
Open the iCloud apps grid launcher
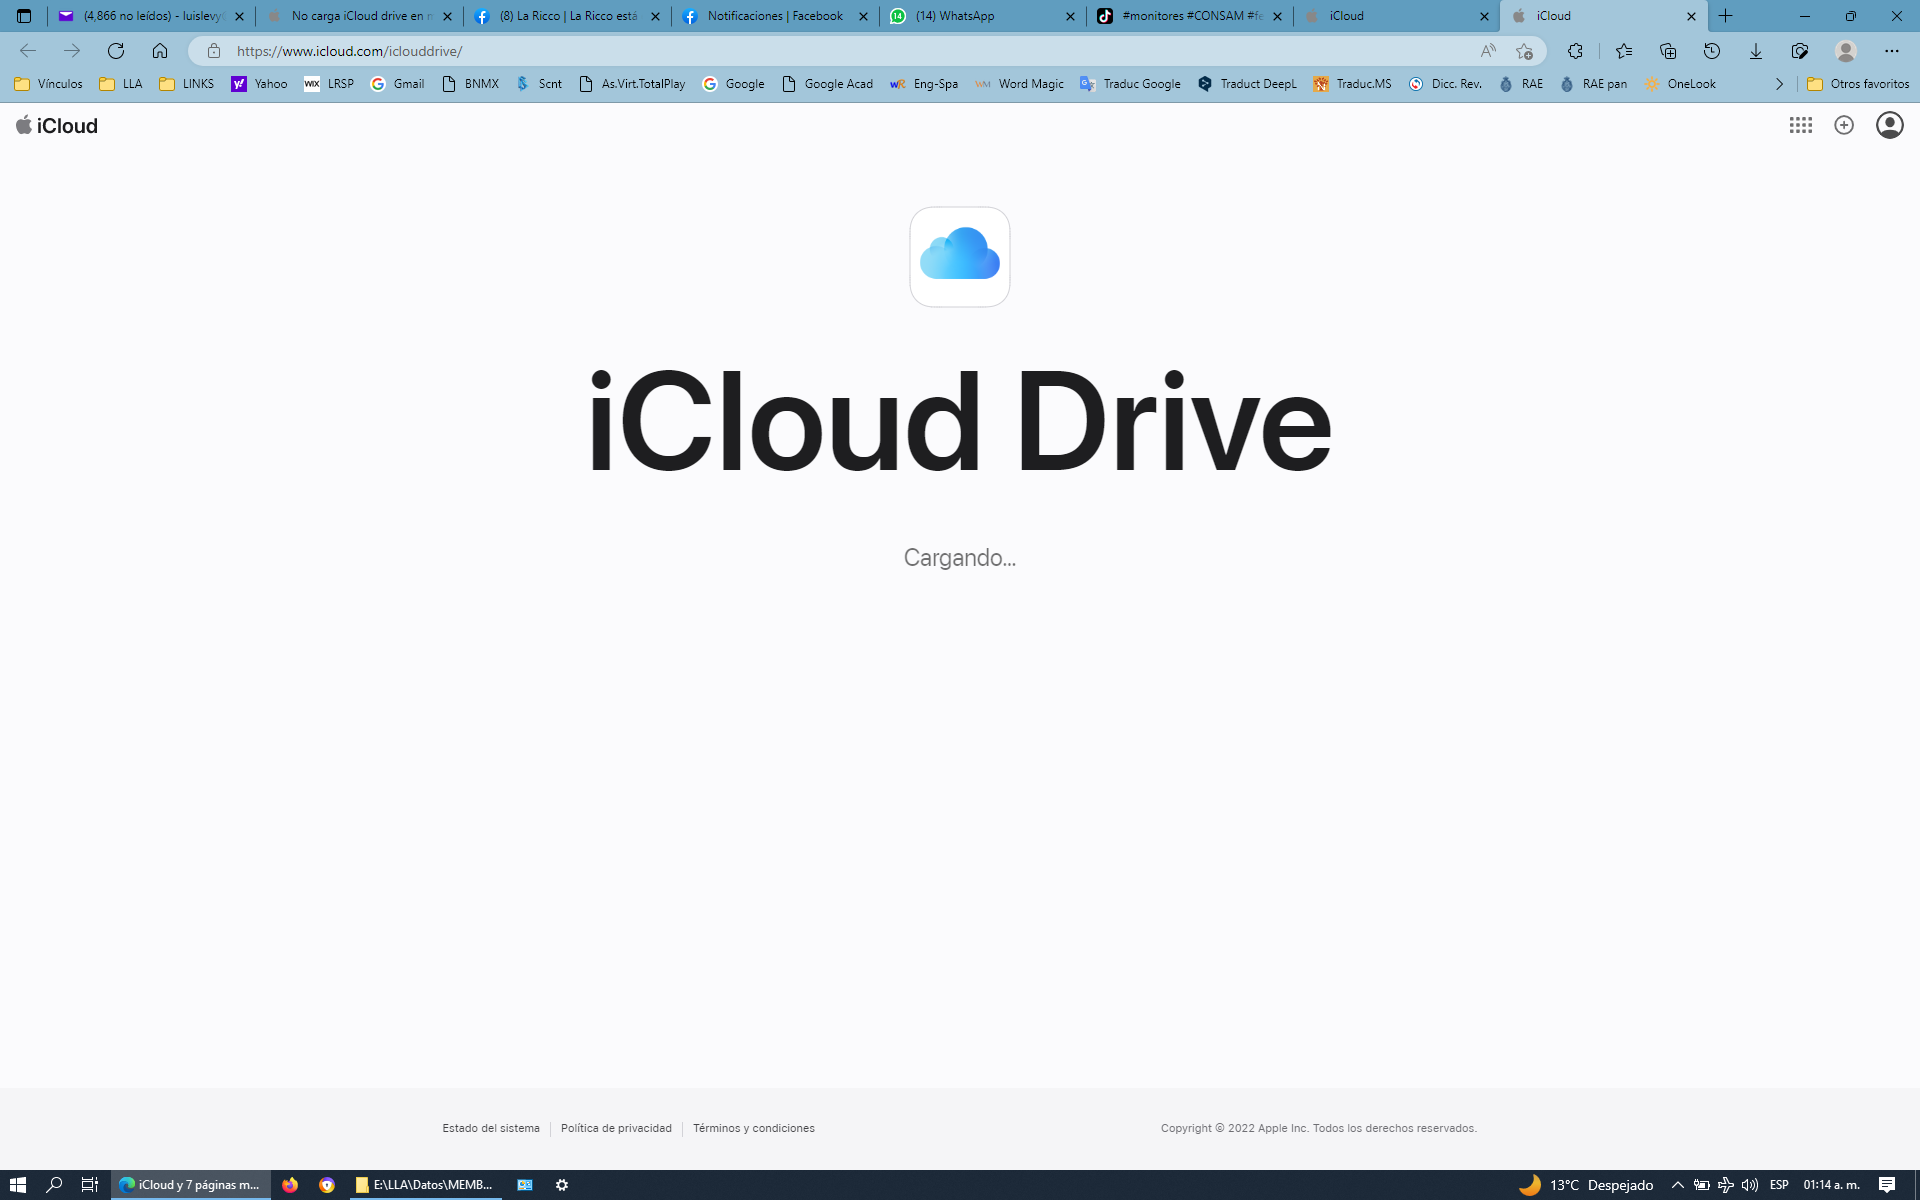1800,125
